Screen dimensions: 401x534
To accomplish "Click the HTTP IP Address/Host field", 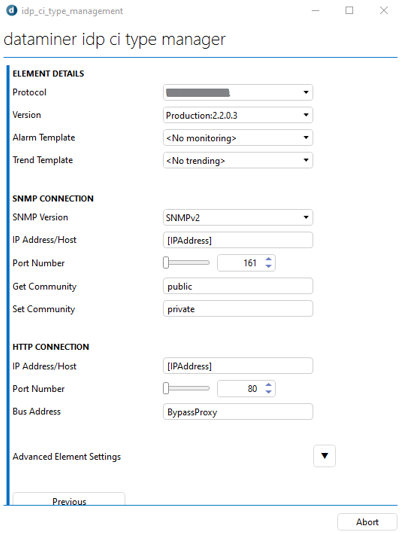I will (238, 366).
